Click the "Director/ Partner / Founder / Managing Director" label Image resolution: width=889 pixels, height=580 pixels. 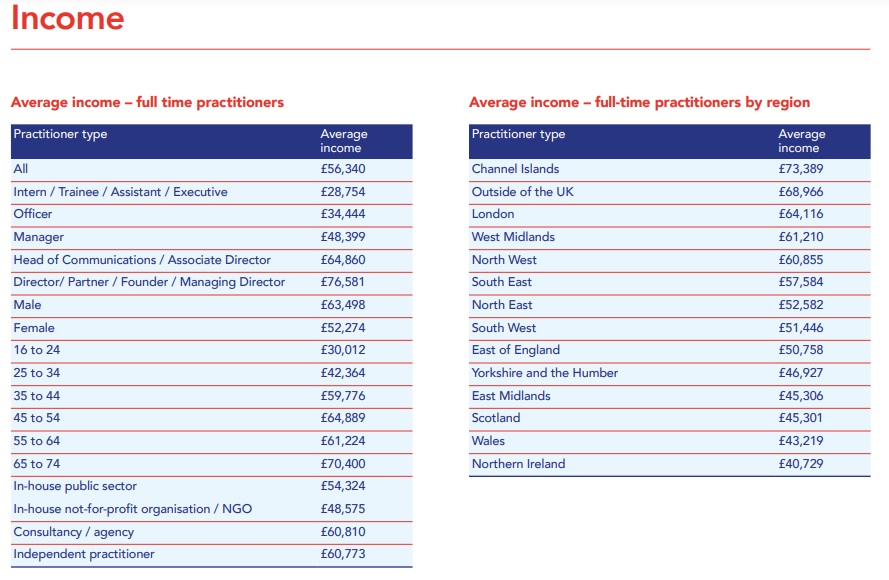(149, 282)
